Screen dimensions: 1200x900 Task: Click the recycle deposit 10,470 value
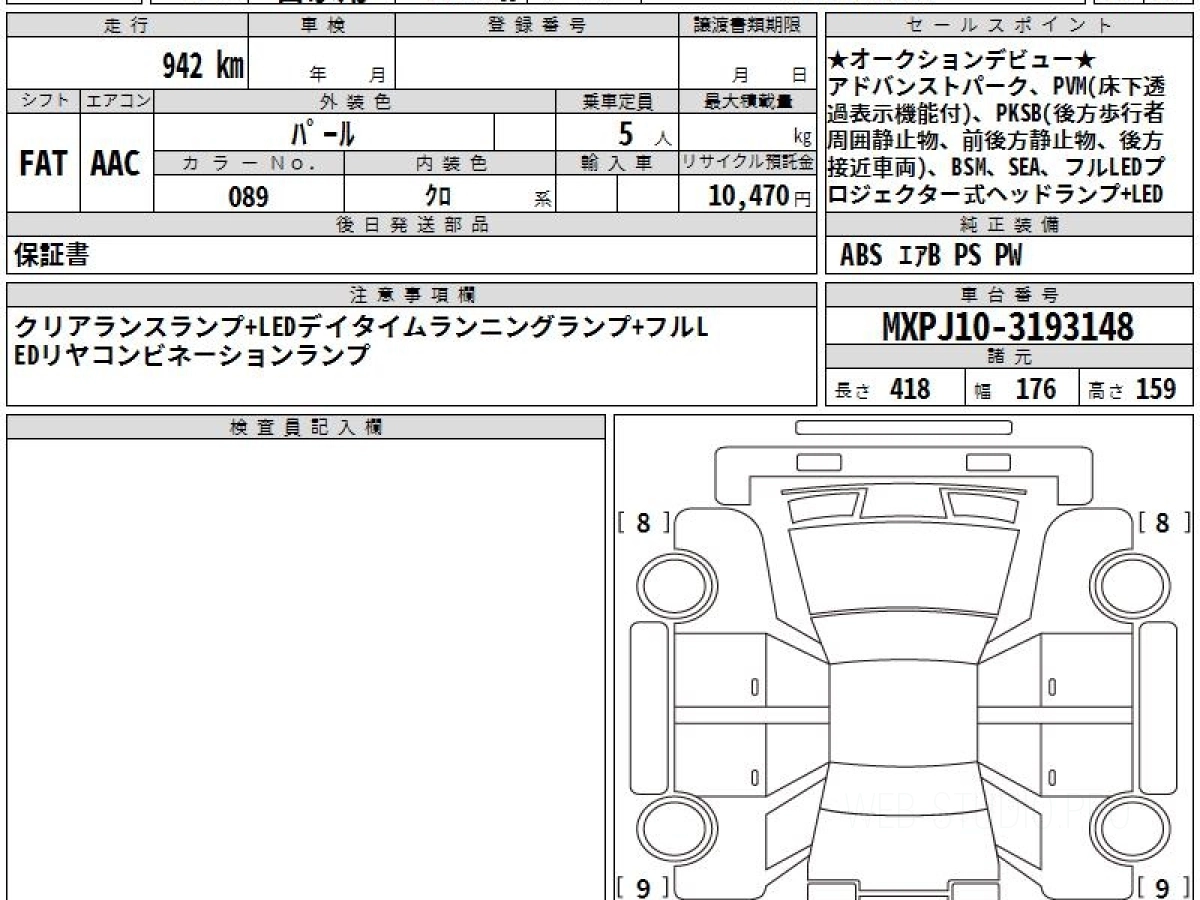tap(746, 196)
